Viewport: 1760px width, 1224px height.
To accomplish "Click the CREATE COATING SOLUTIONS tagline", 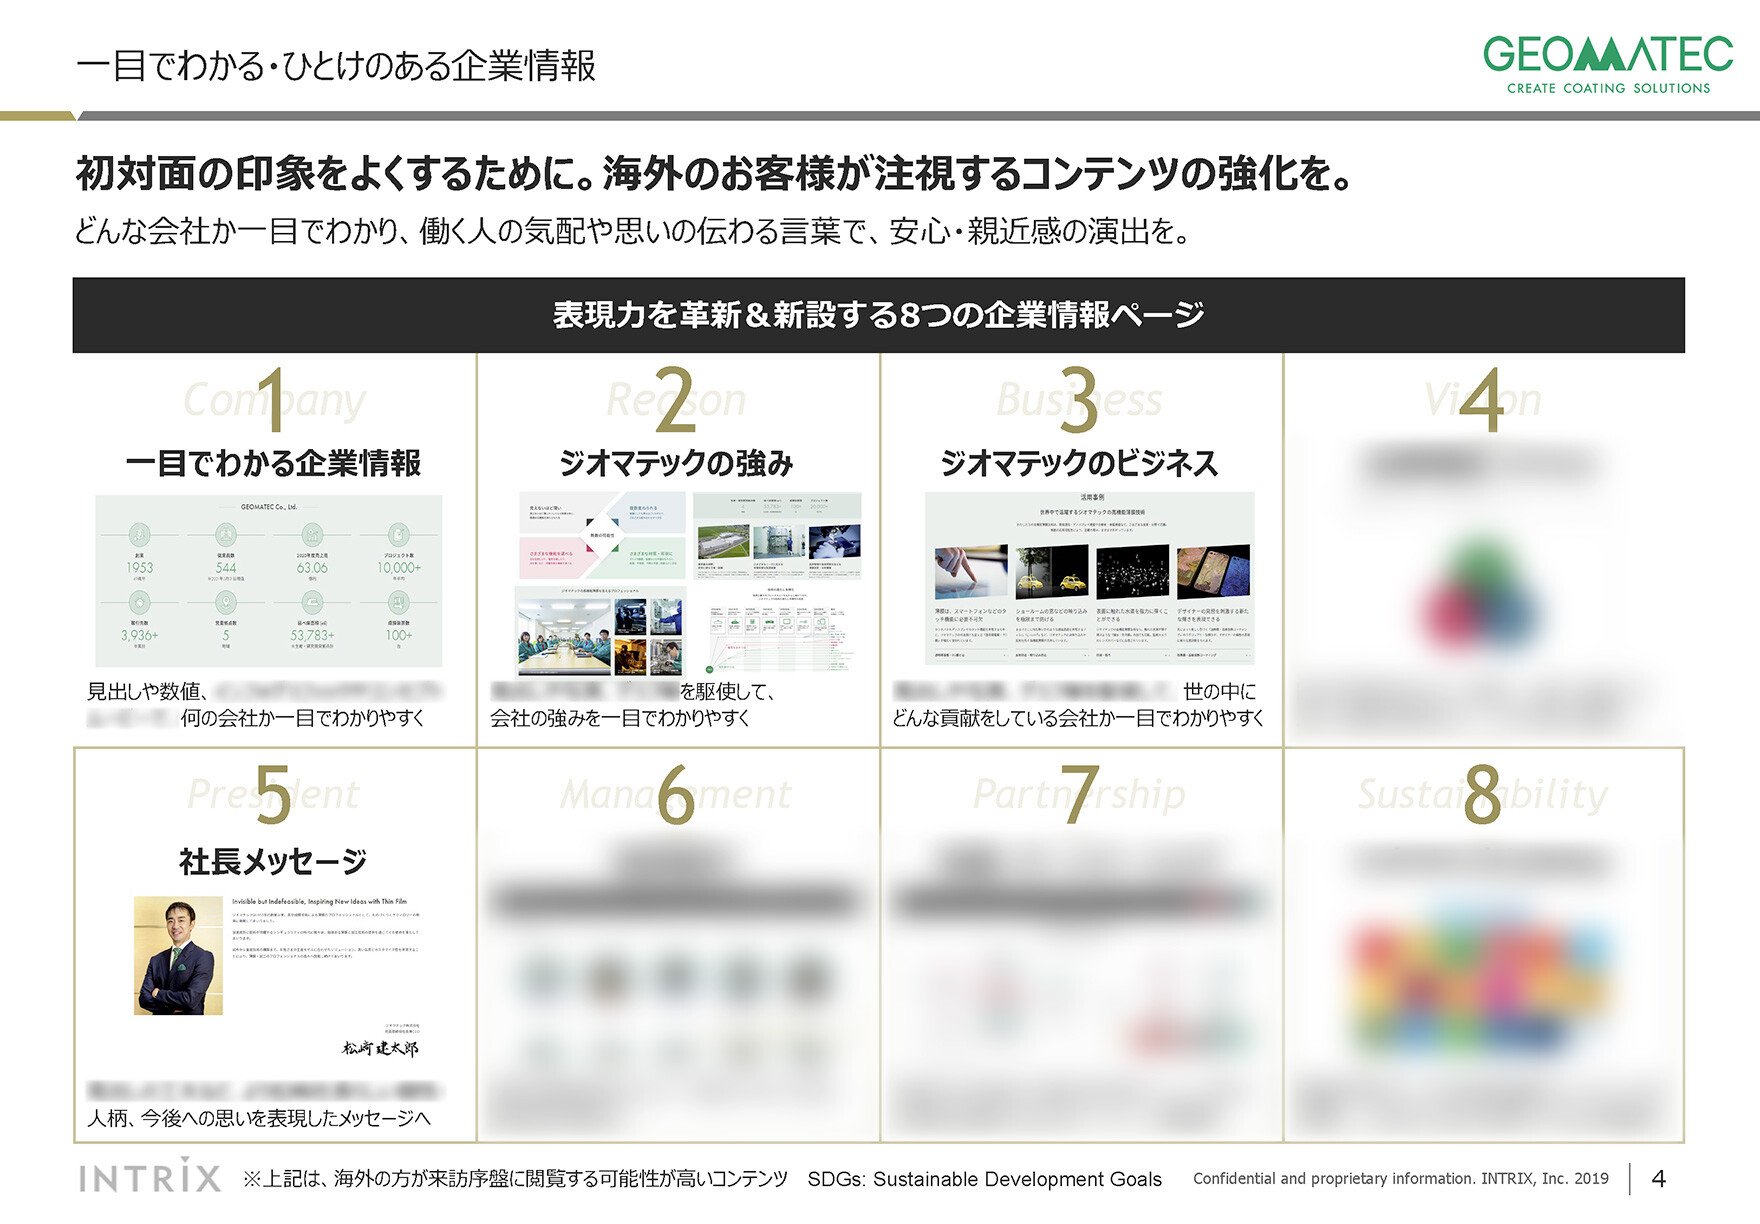I will (x=1608, y=88).
